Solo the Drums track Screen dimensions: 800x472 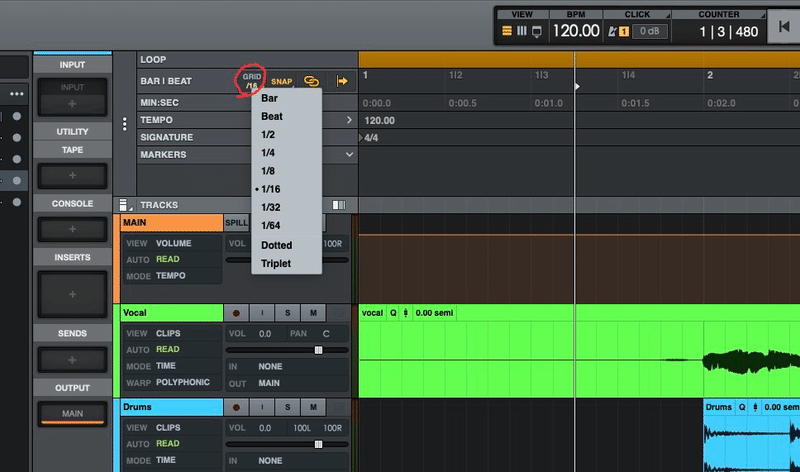288,407
